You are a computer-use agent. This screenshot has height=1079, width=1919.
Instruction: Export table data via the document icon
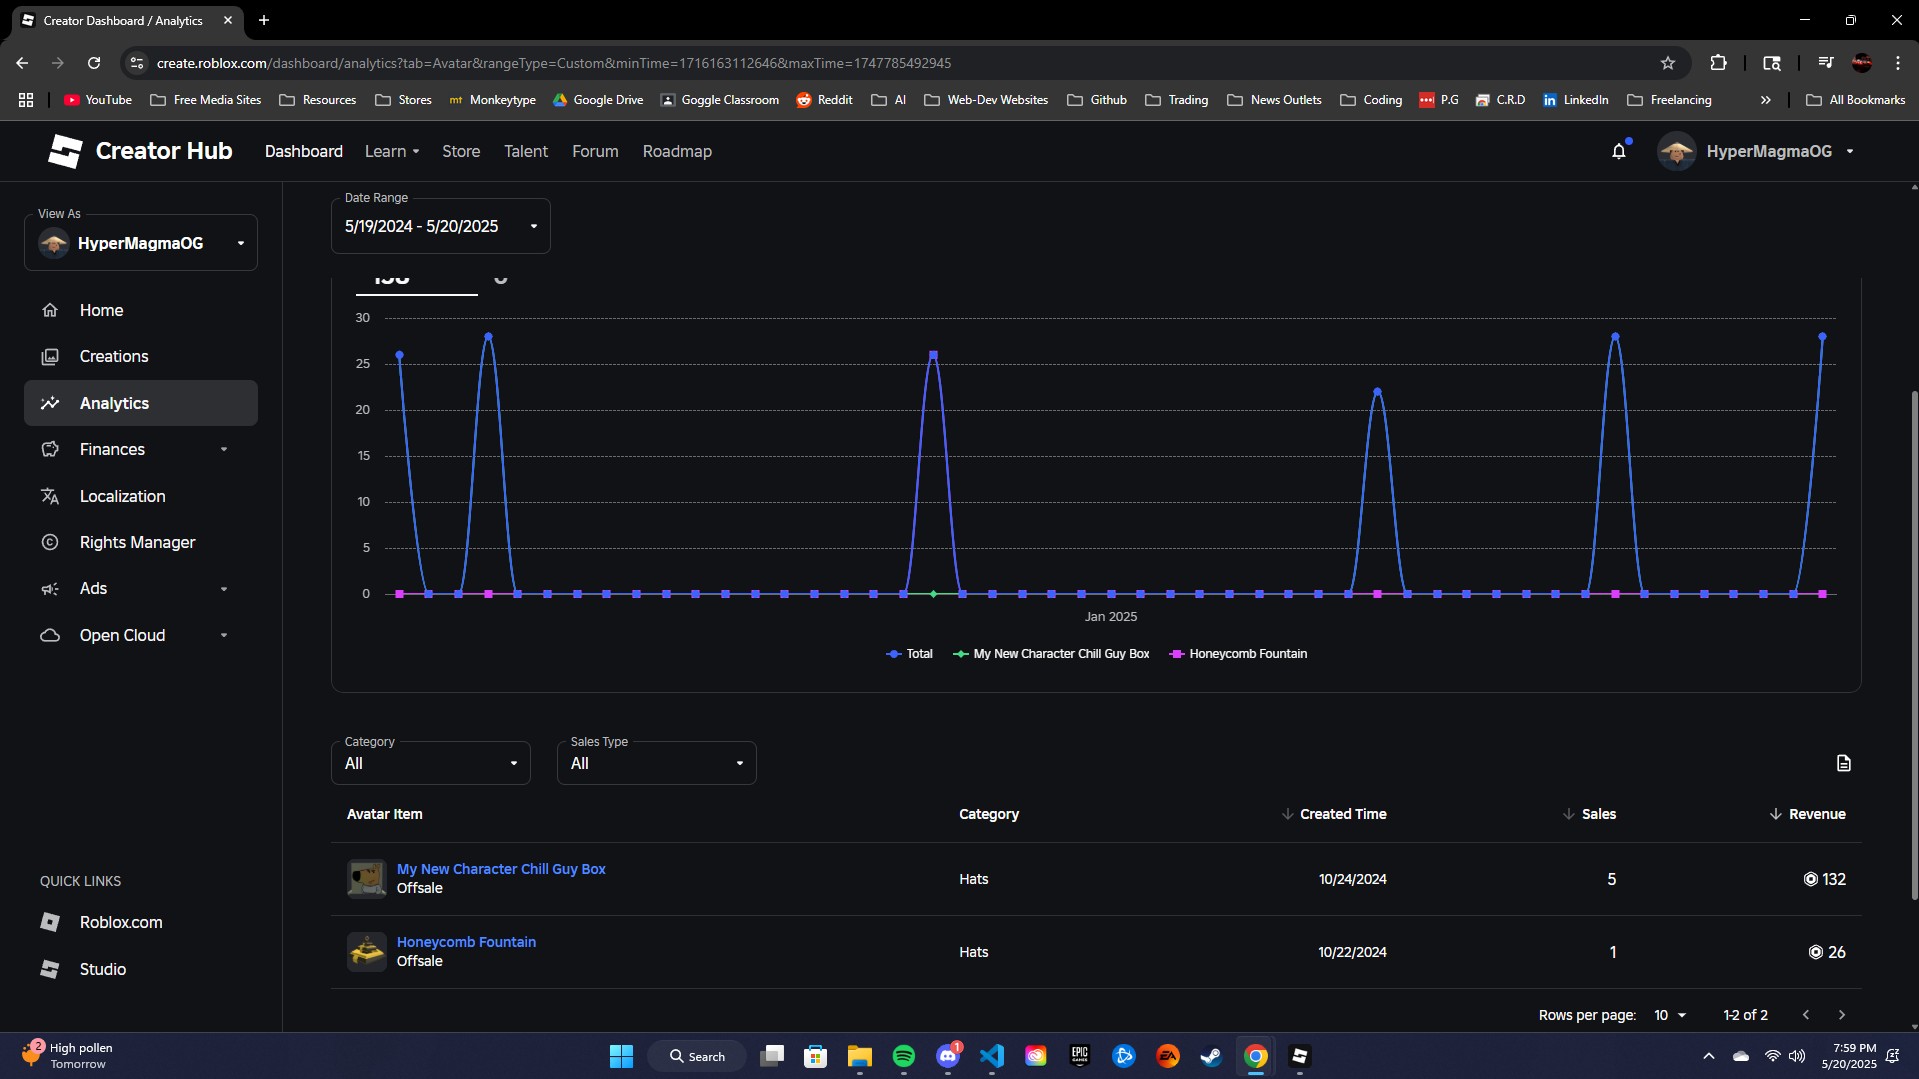click(x=1844, y=763)
